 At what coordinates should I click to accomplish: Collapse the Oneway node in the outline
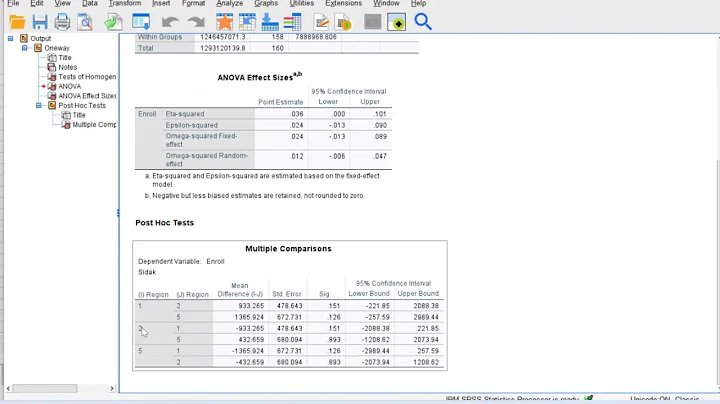25,48
